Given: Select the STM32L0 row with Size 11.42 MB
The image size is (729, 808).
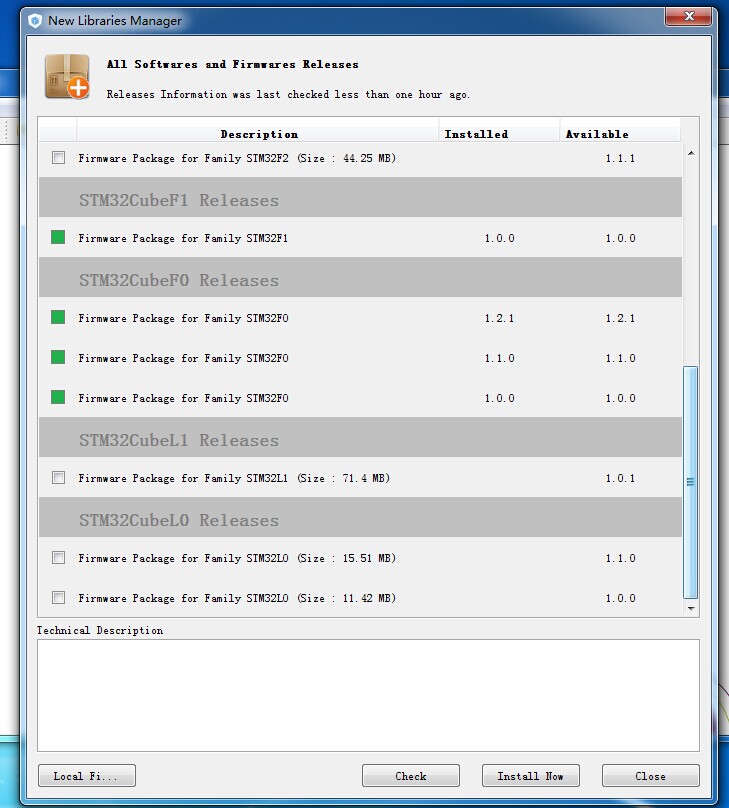Looking at the screenshot, I should pos(237,598).
